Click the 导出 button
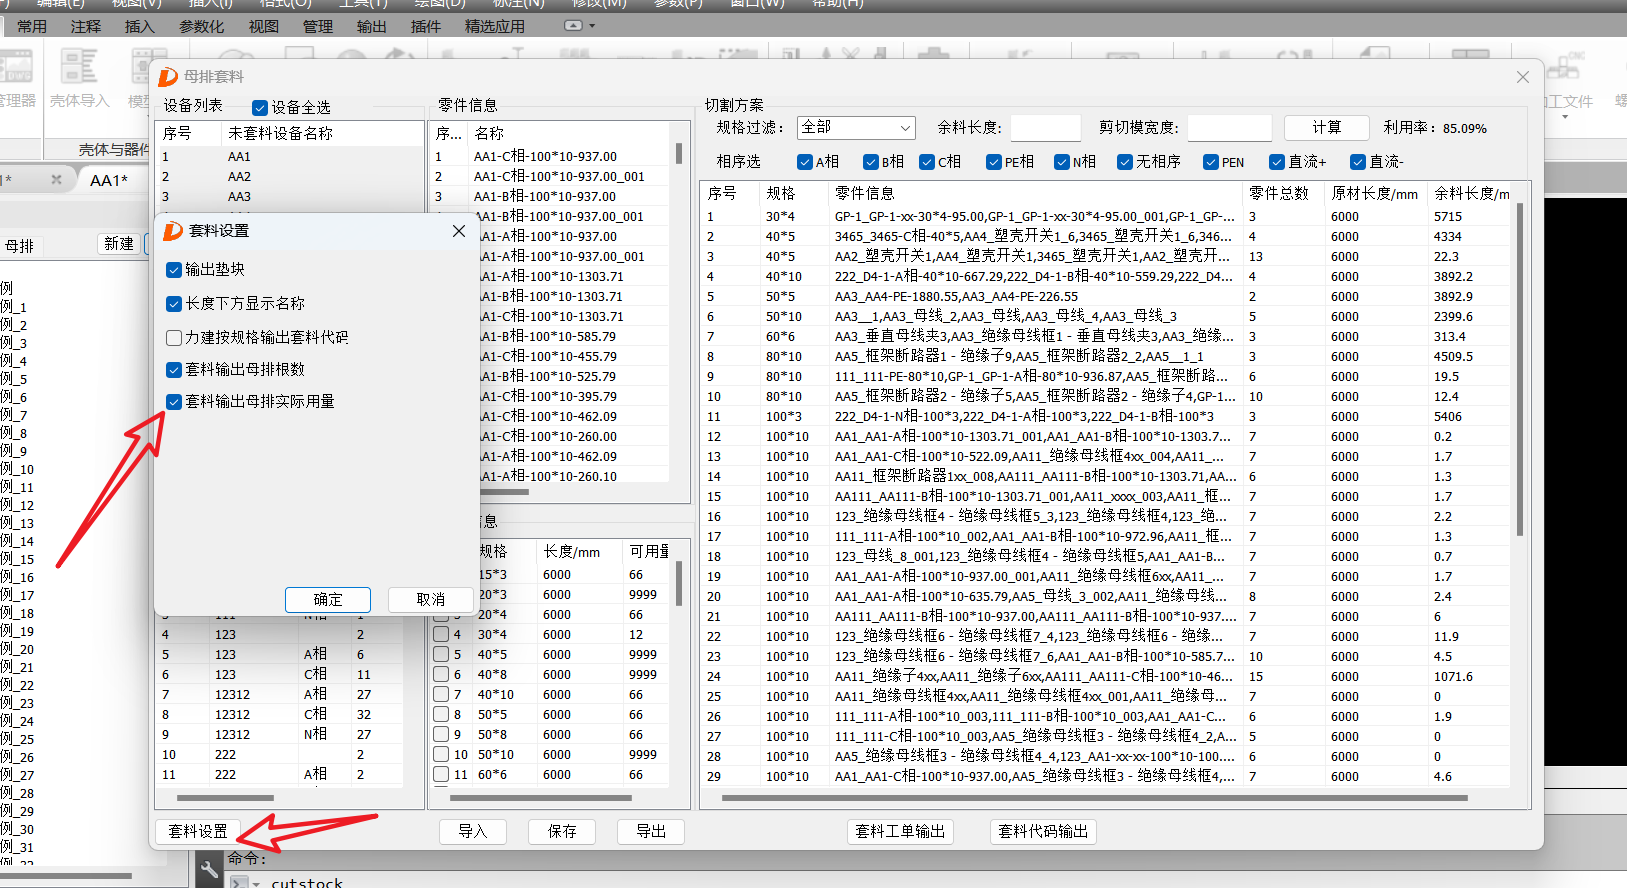 click(x=651, y=832)
